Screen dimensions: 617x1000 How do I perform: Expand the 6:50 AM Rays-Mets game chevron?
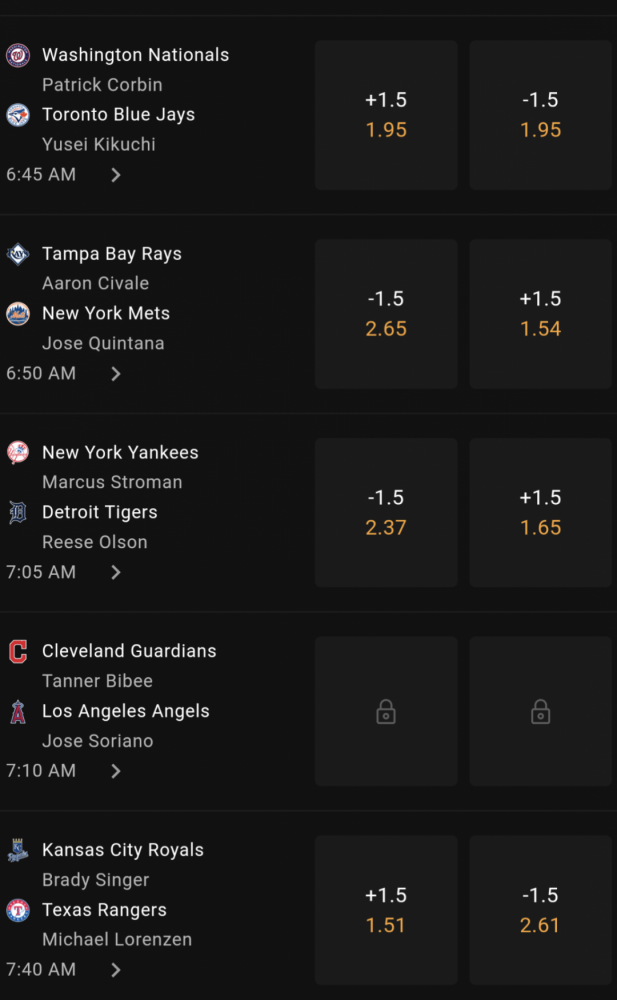[115, 374]
